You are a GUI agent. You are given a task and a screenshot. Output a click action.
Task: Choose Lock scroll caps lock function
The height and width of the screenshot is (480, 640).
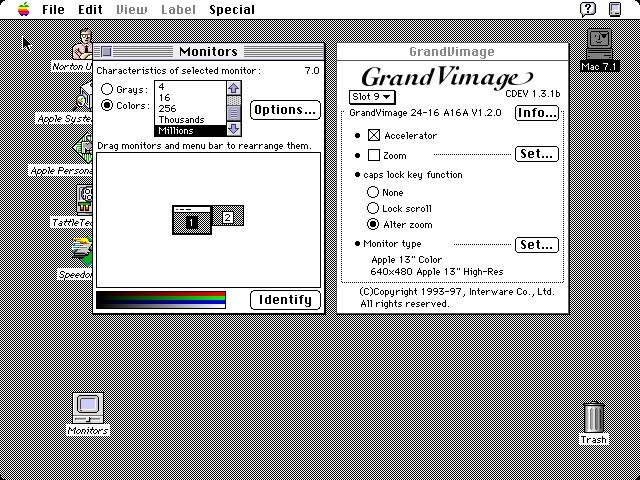pyautogui.click(x=373, y=208)
